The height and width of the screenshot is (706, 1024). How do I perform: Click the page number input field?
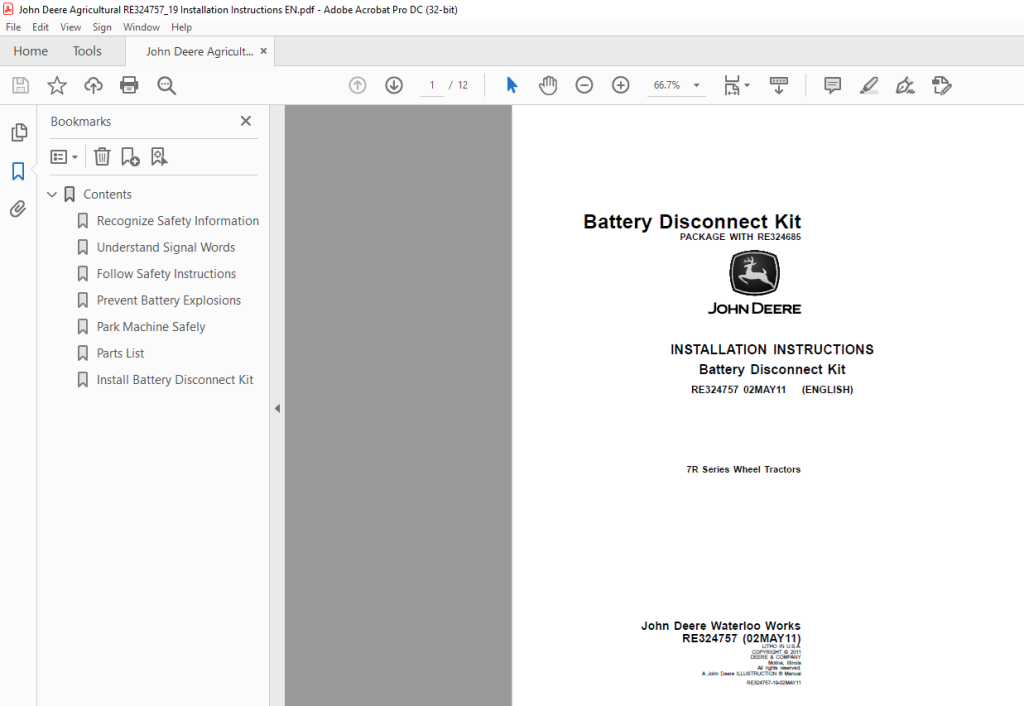pyautogui.click(x=432, y=86)
